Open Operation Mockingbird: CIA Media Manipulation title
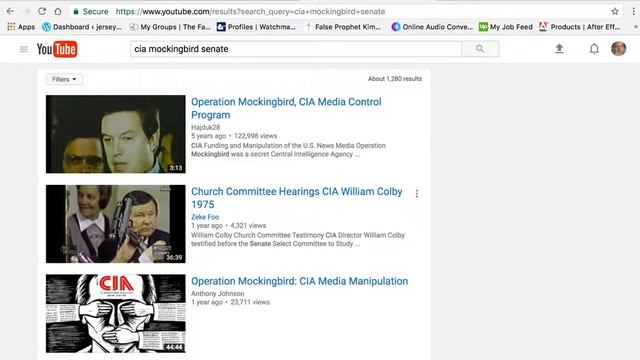 [299, 281]
